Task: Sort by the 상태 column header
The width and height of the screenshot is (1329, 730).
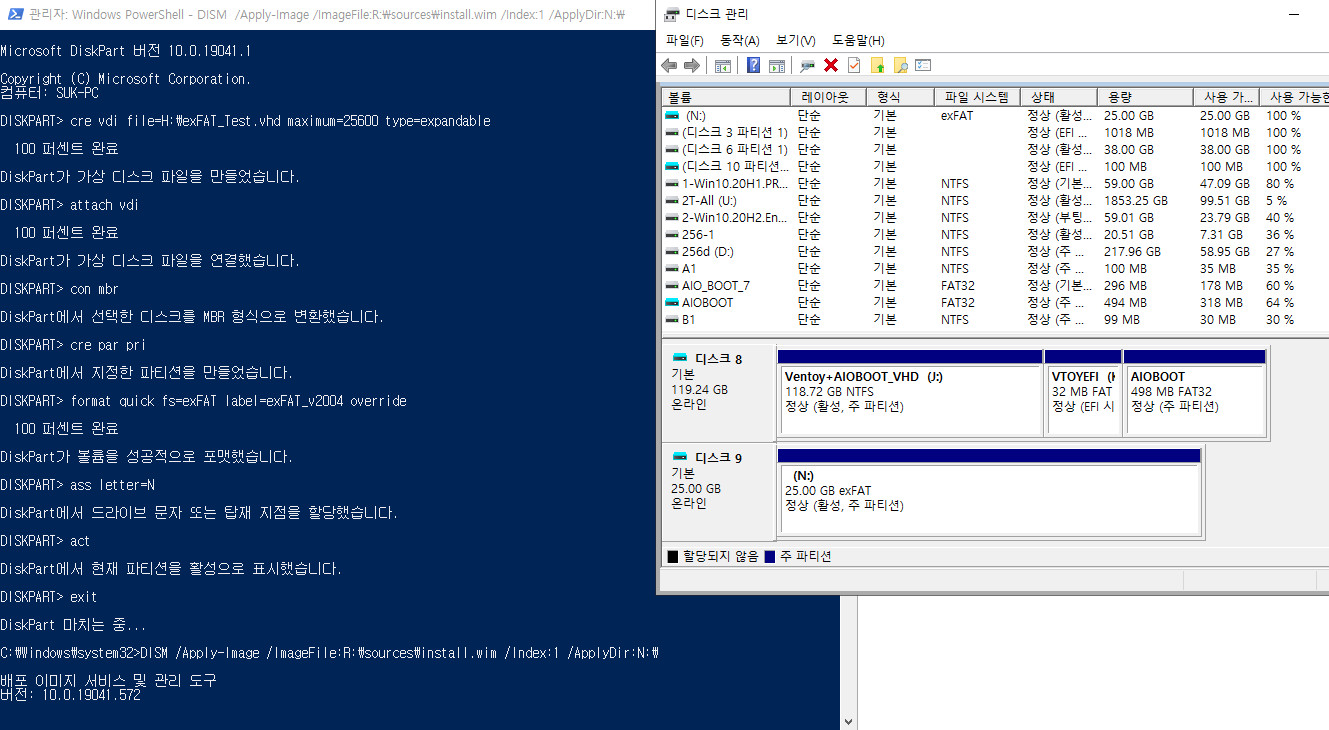Action: tap(1059, 97)
